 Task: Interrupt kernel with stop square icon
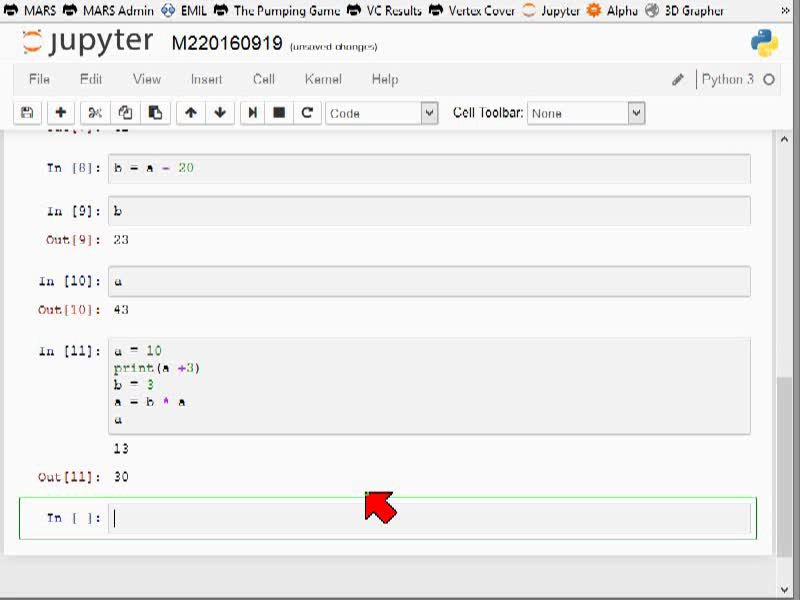279,113
